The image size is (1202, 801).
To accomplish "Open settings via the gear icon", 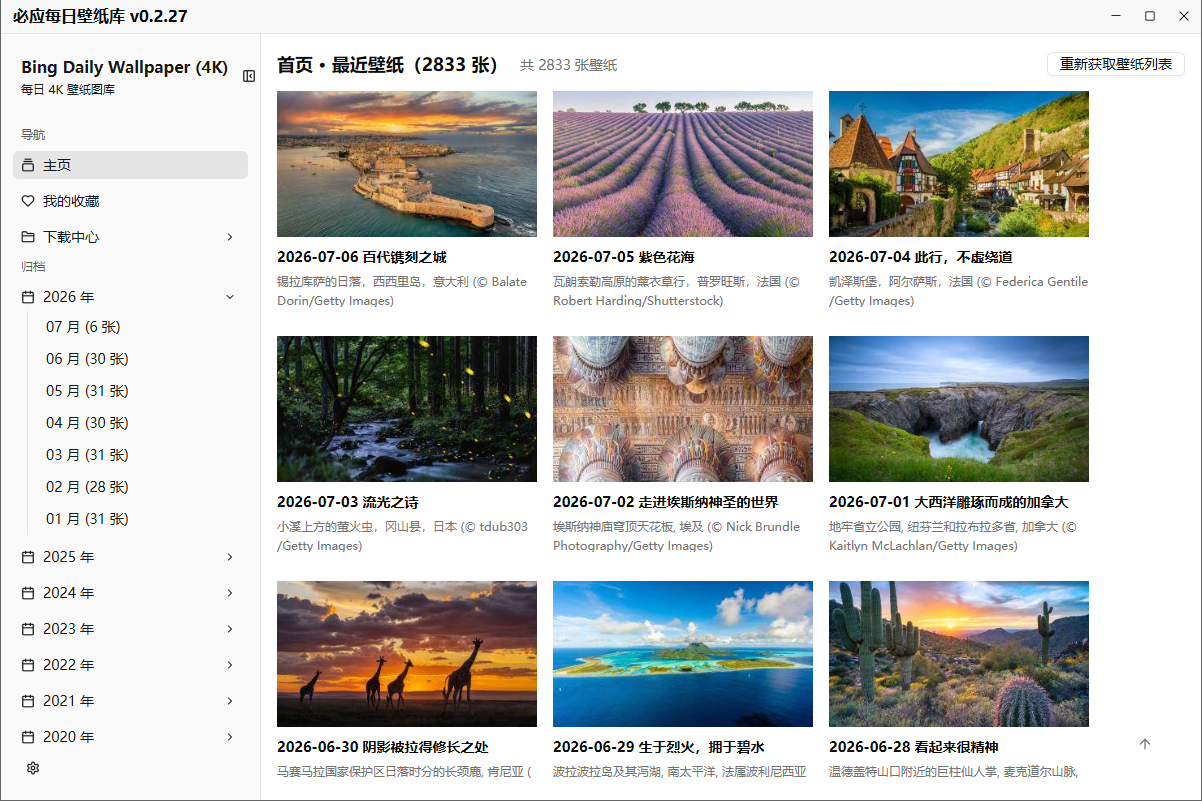I will 33,768.
